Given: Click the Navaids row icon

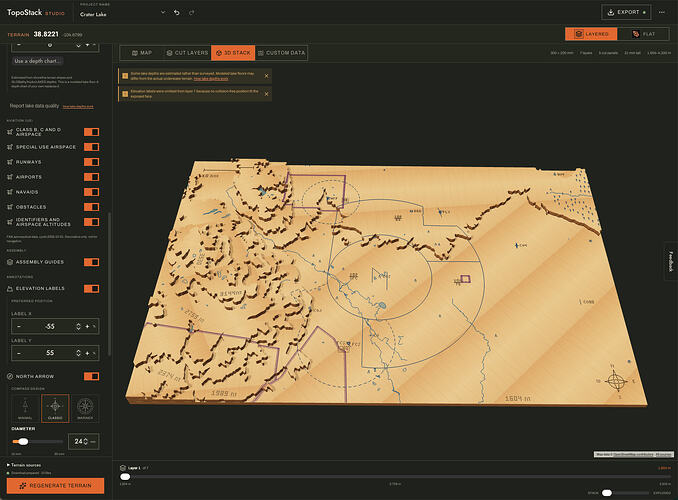Looking at the screenshot, I should (x=10, y=192).
